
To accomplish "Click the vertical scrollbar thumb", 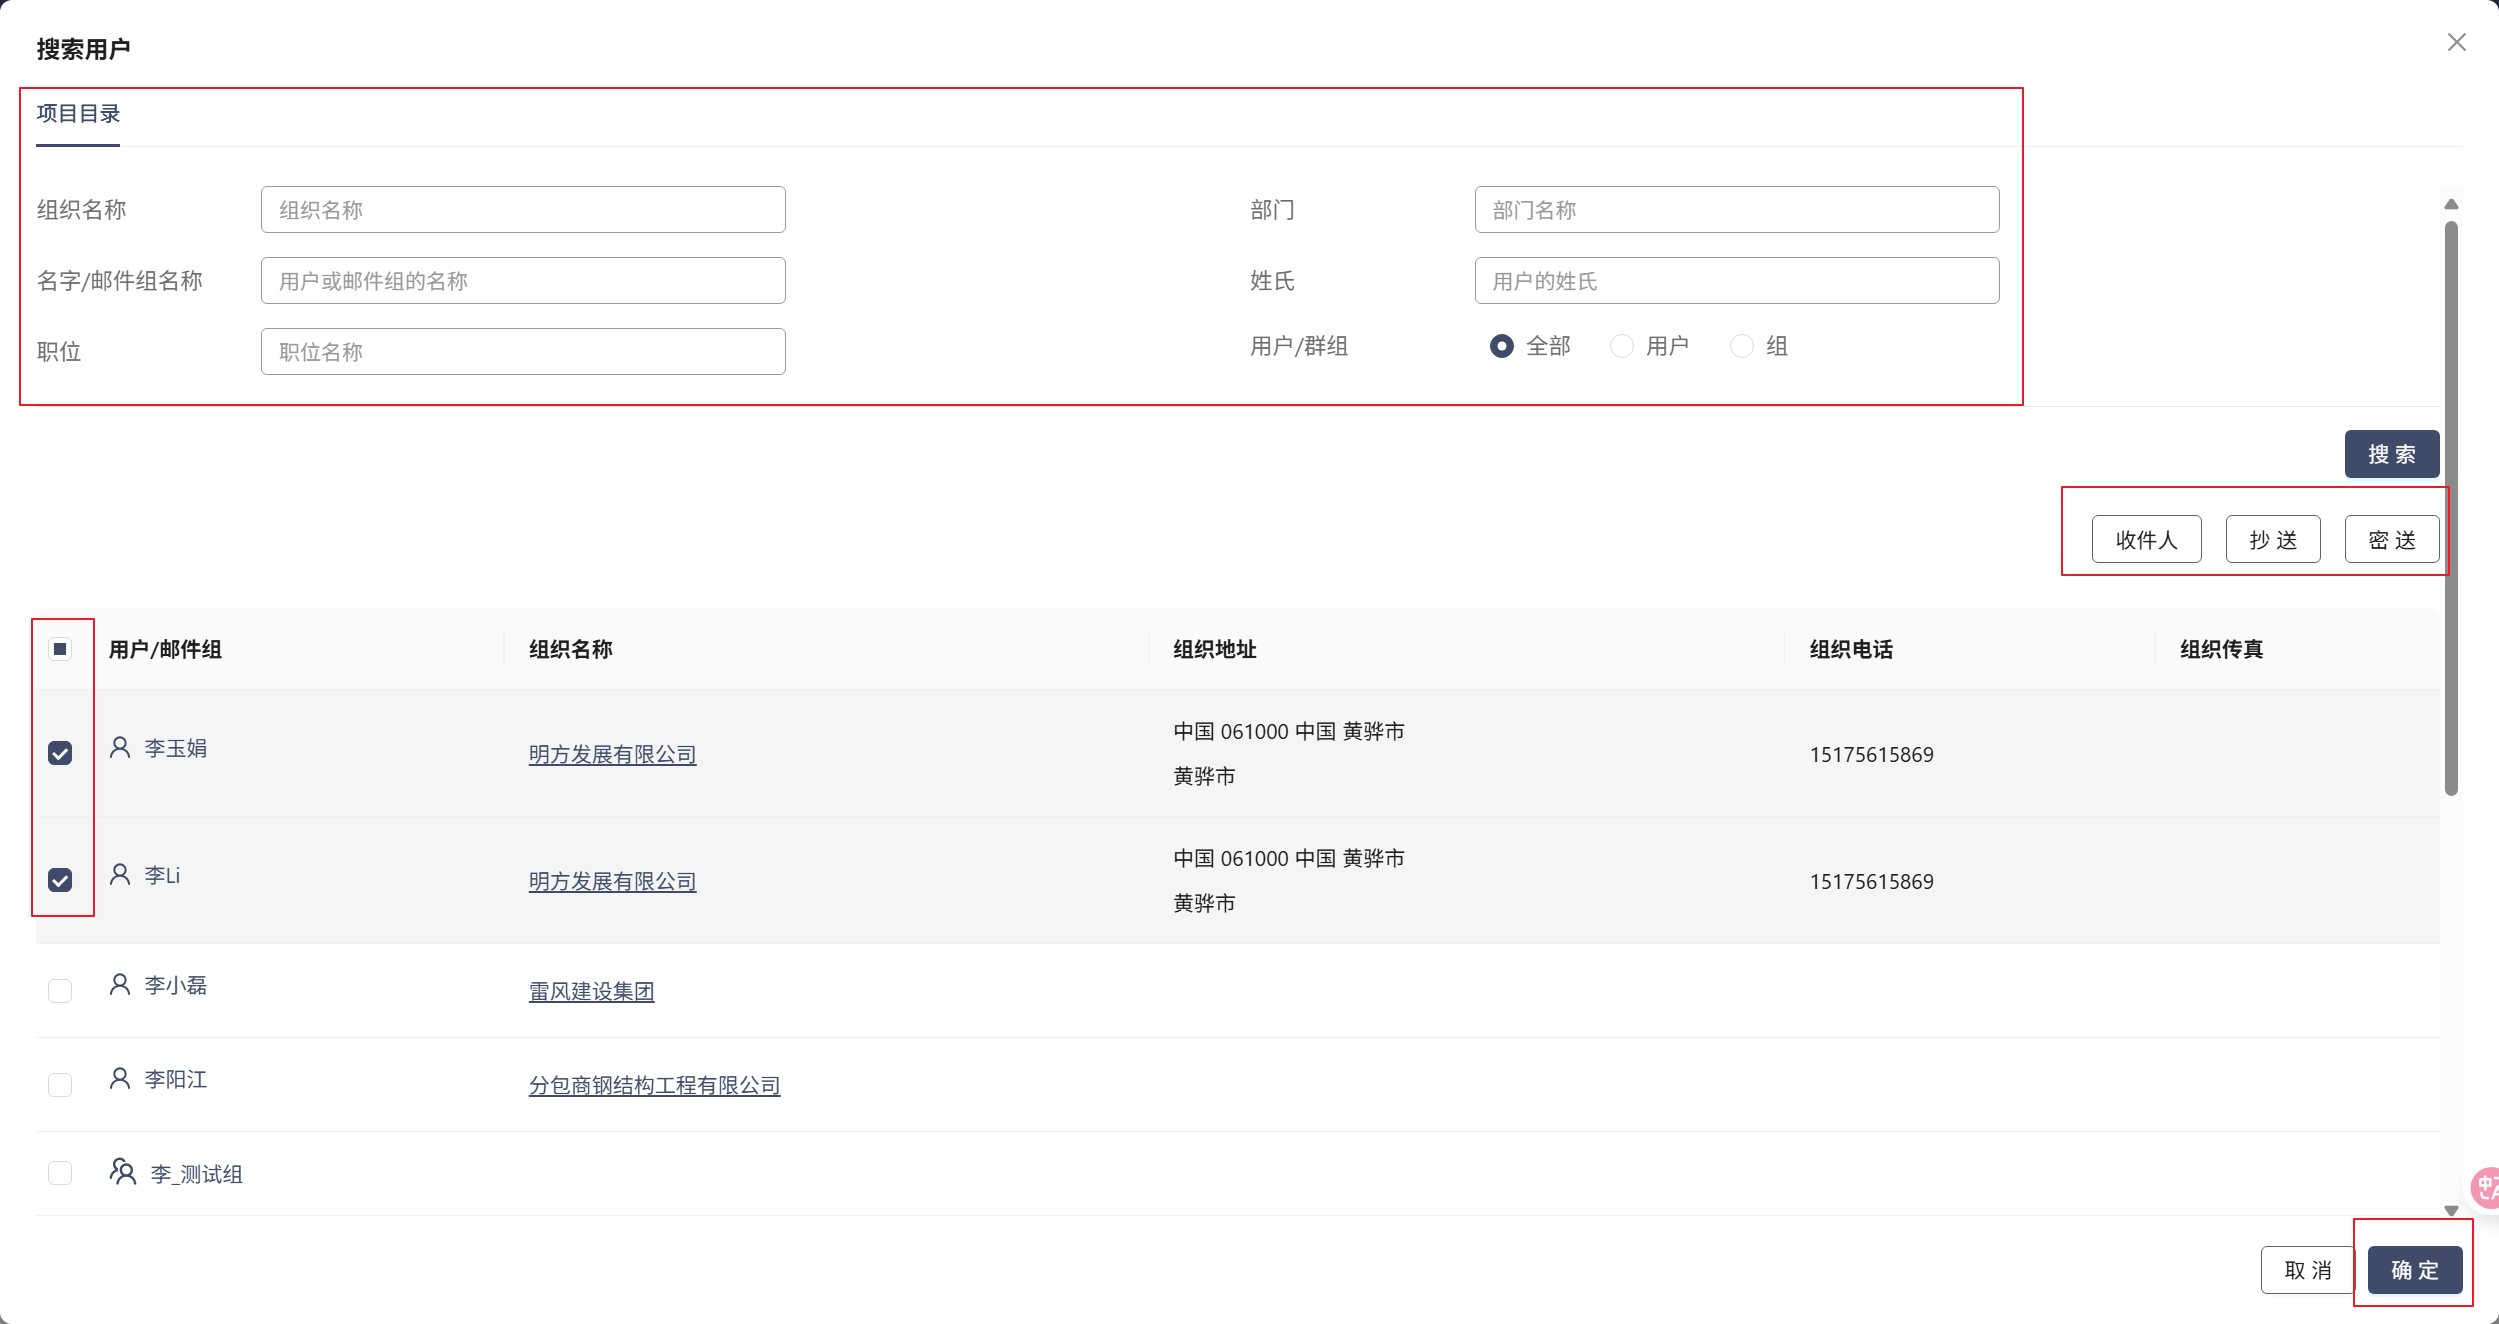I will point(2451,508).
